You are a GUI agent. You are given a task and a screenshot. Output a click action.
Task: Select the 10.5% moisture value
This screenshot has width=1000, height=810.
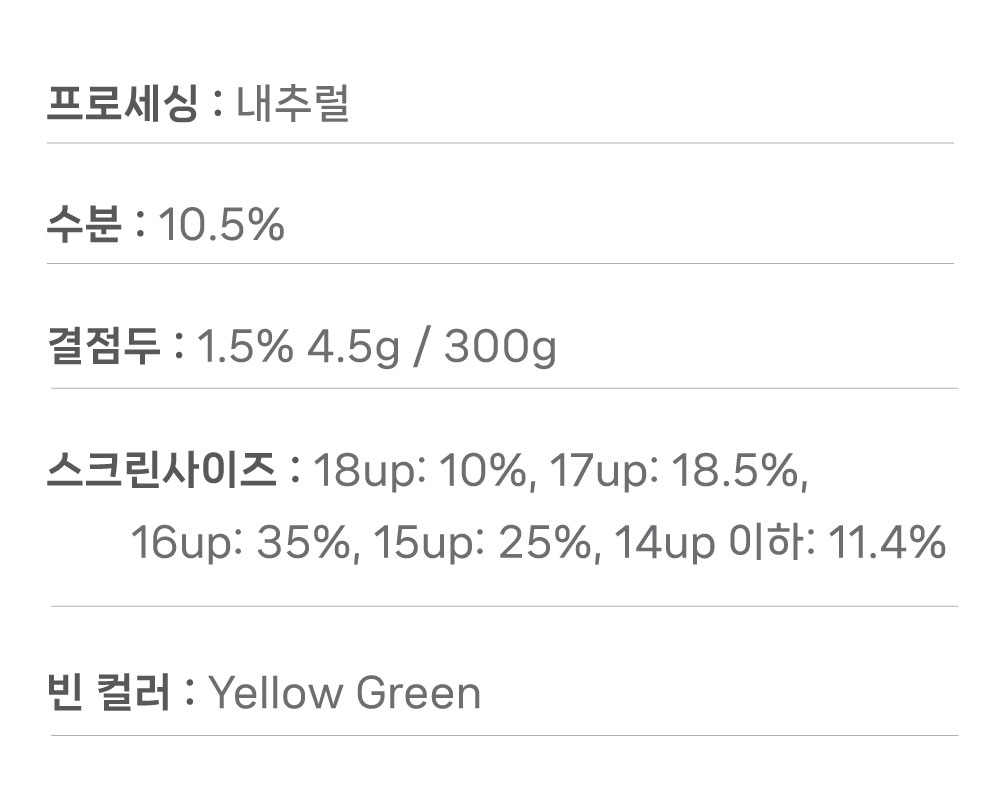click(222, 225)
